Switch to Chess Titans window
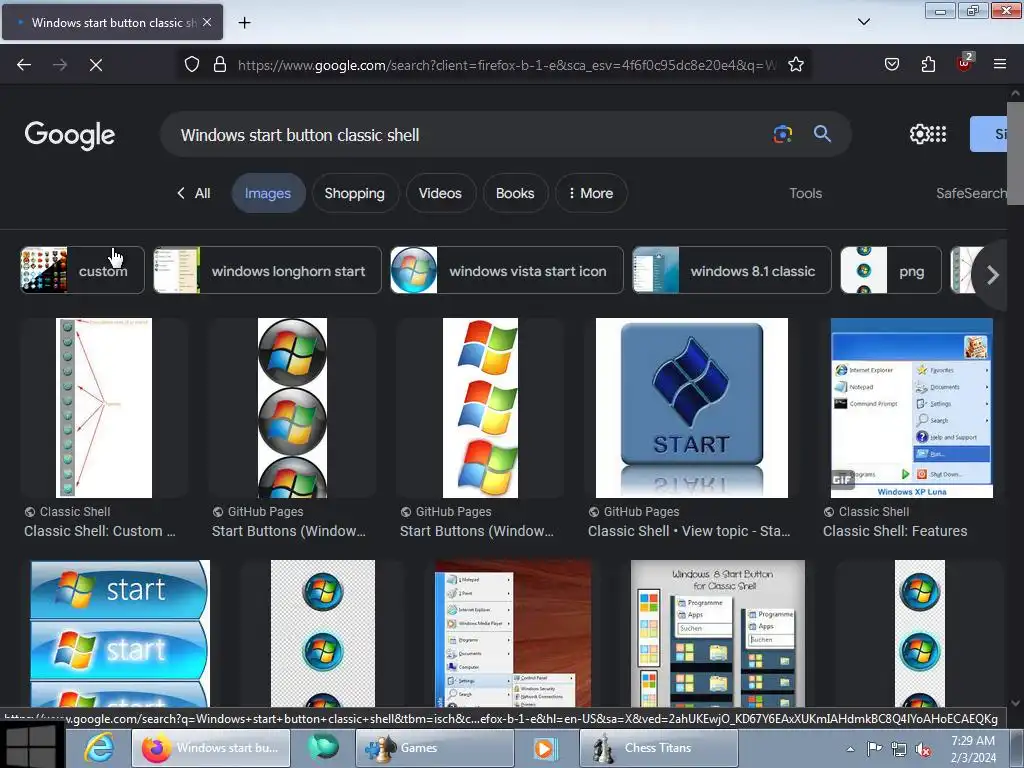The width and height of the screenshot is (1024, 768). [659, 748]
